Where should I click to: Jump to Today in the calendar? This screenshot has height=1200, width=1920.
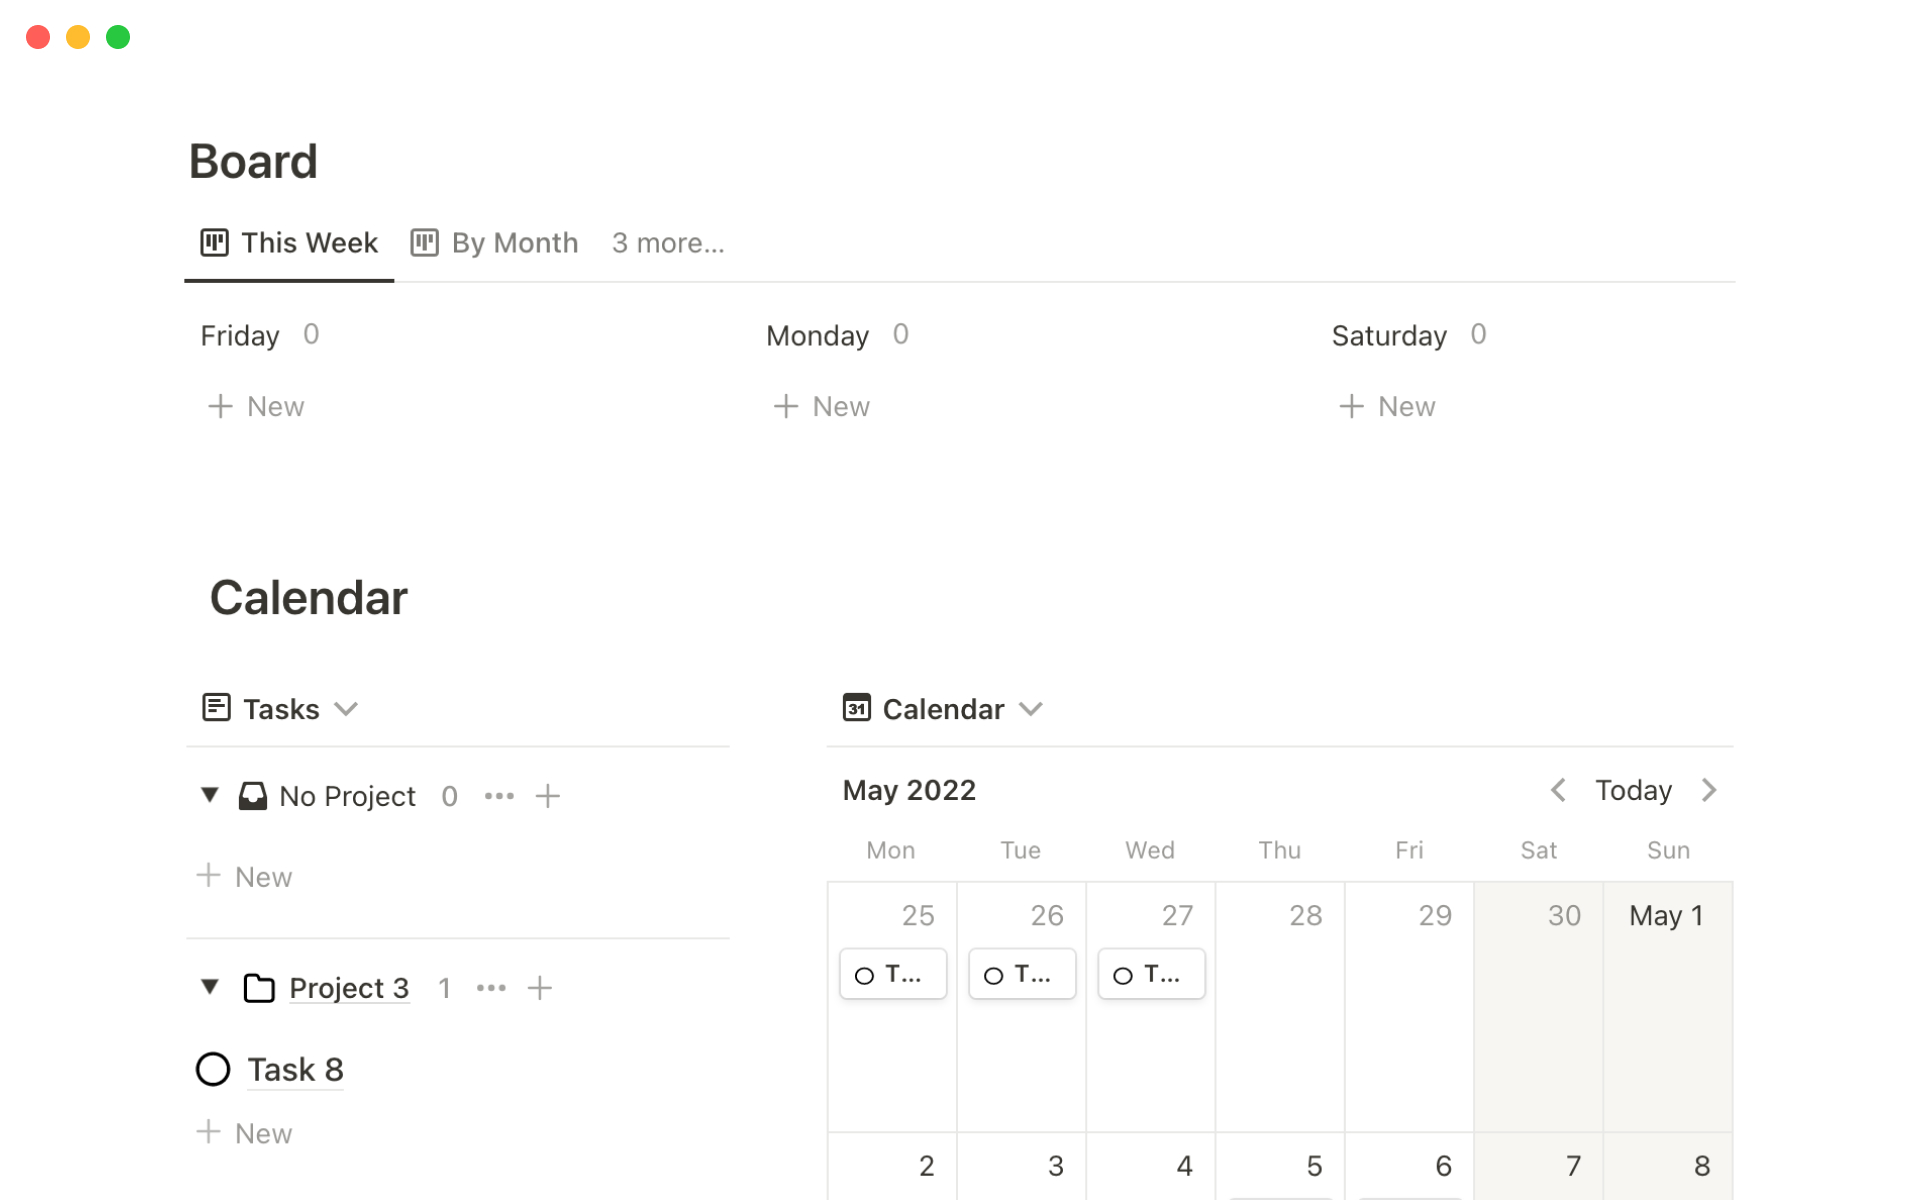1633,790
